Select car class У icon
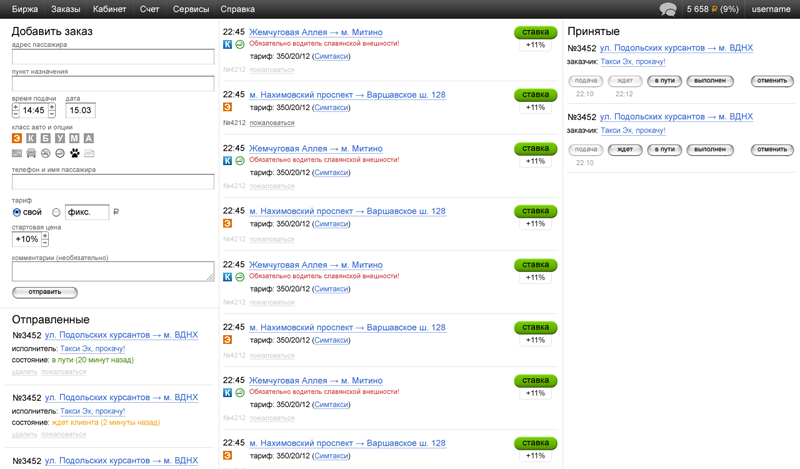This screenshot has height=469, width=800. [x=60, y=138]
